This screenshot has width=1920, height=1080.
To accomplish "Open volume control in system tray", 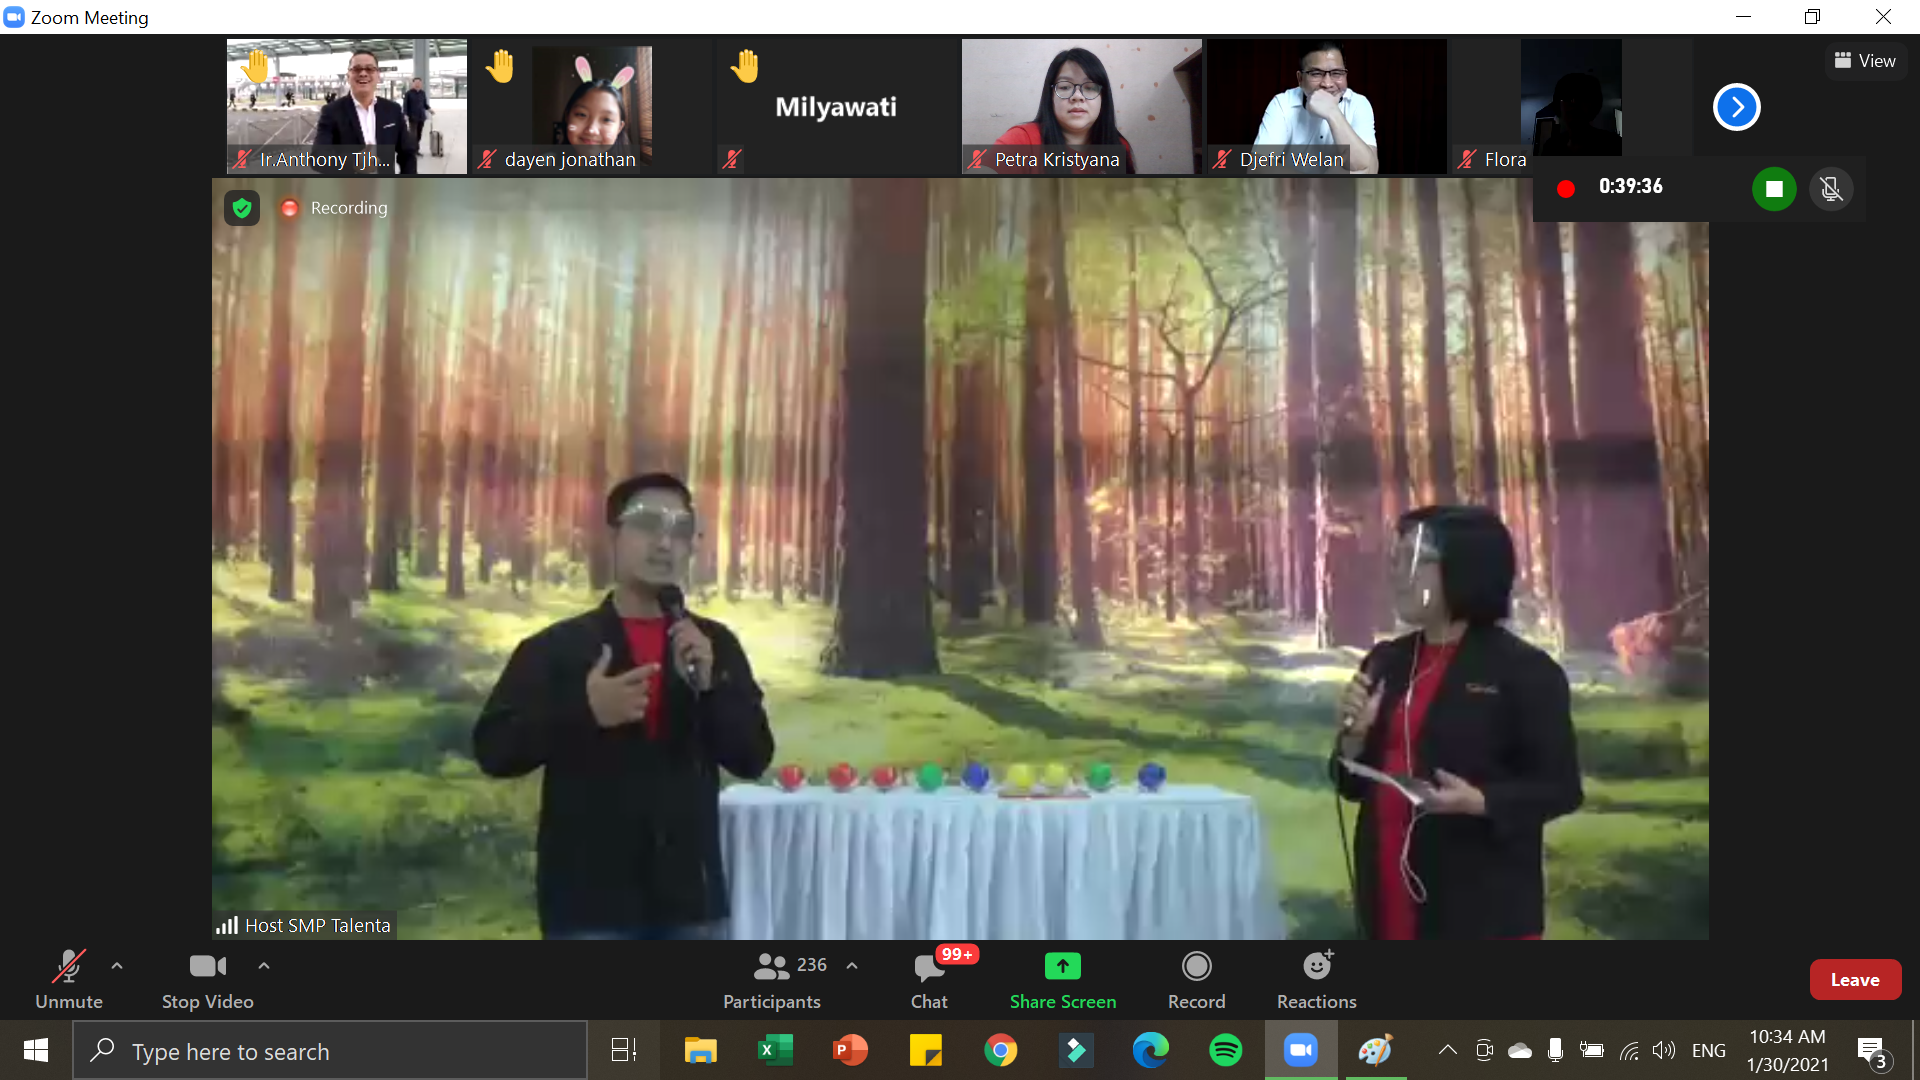I will click(1663, 1050).
